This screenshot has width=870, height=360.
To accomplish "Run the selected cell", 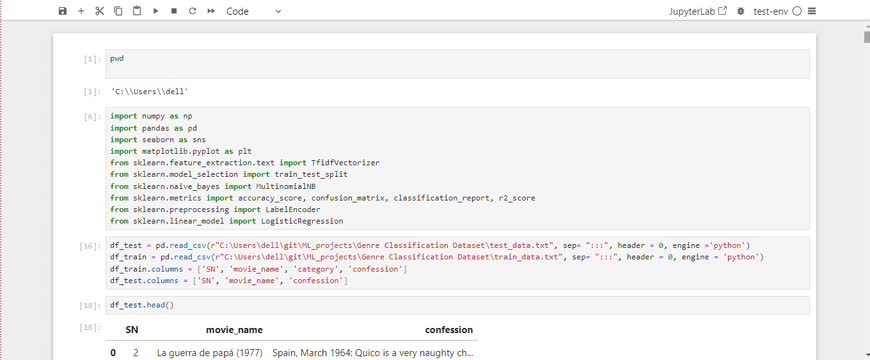I will click(x=155, y=11).
